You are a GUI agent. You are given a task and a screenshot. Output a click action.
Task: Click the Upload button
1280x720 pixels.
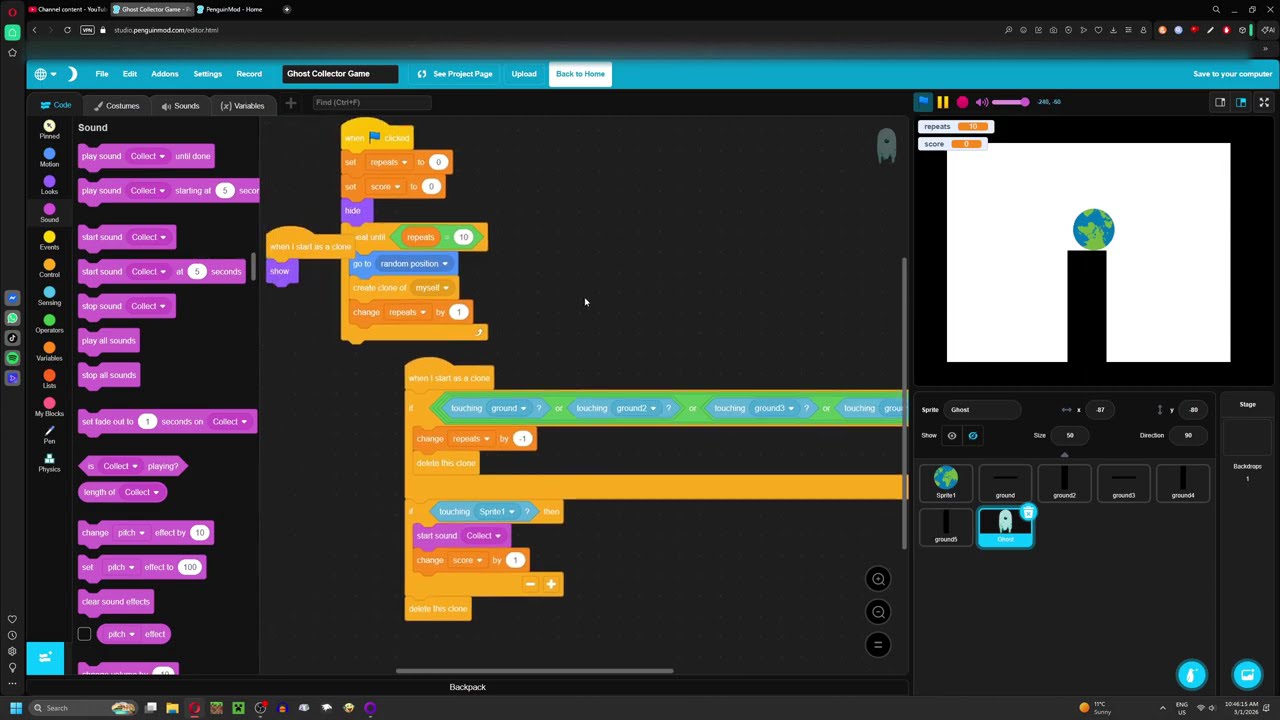click(524, 74)
